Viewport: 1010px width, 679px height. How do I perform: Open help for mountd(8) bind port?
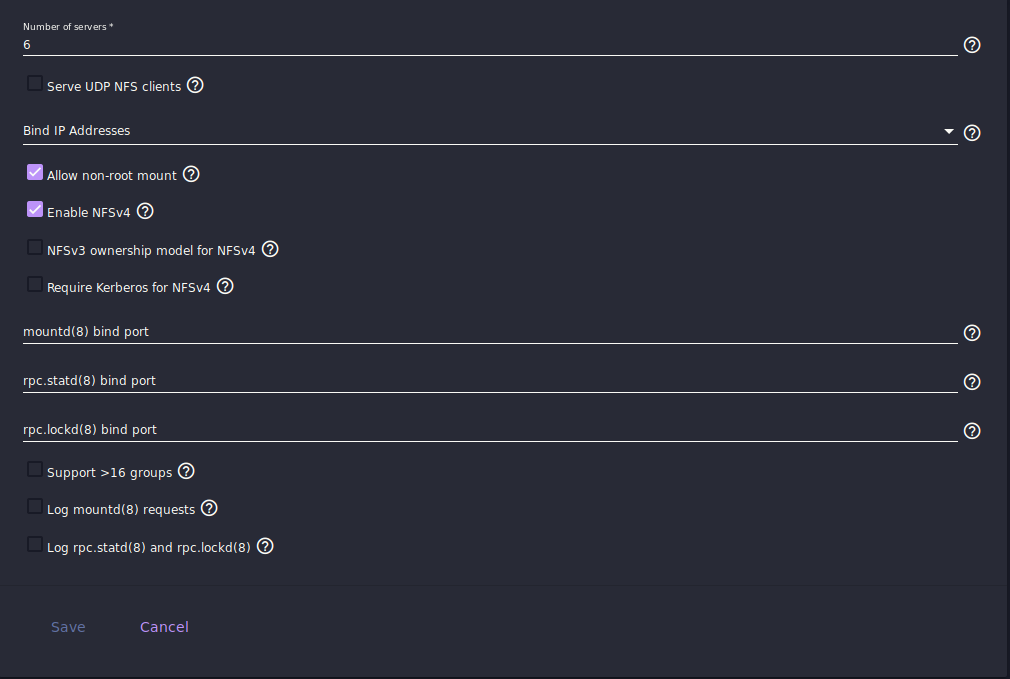tap(971, 333)
